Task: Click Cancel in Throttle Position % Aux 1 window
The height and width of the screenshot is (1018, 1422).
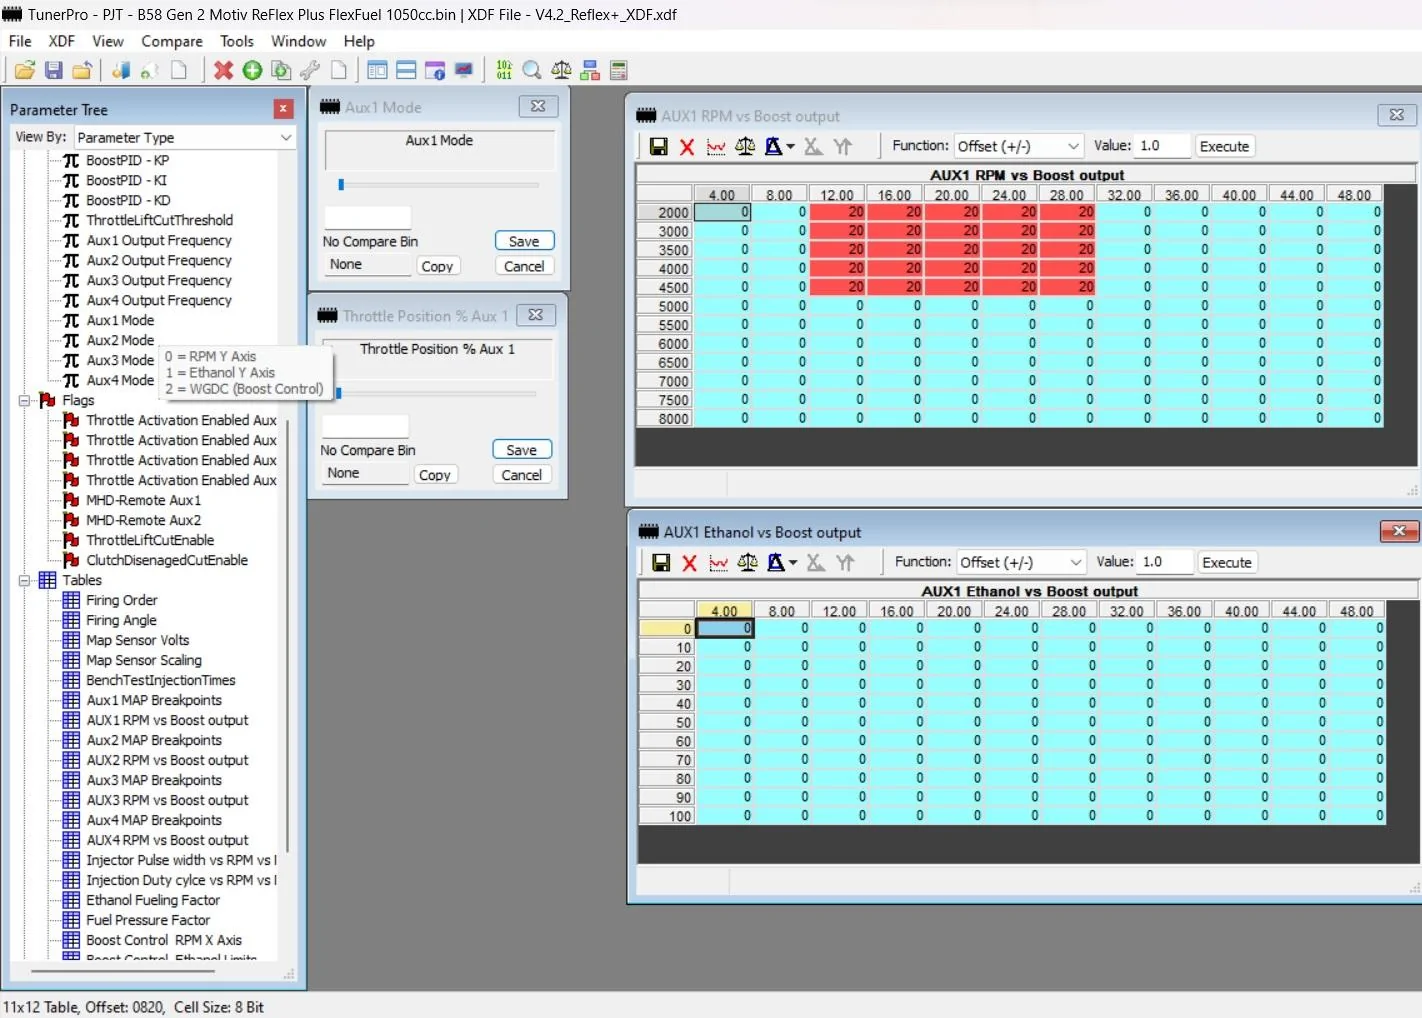Action: (522, 475)
